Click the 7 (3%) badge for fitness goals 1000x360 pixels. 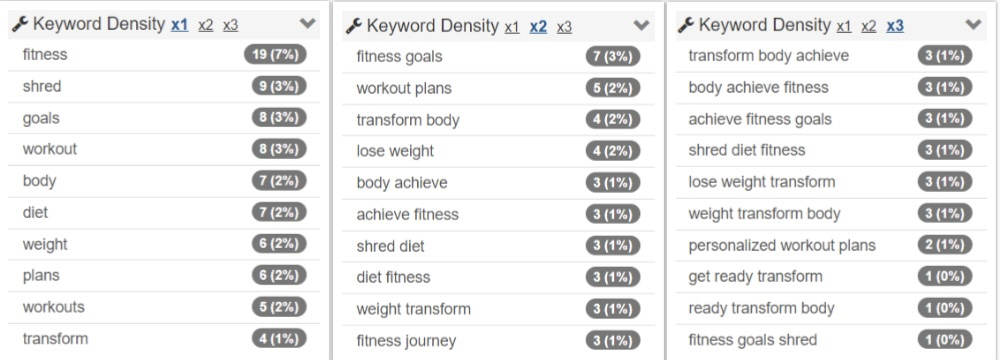click(613, 56)
